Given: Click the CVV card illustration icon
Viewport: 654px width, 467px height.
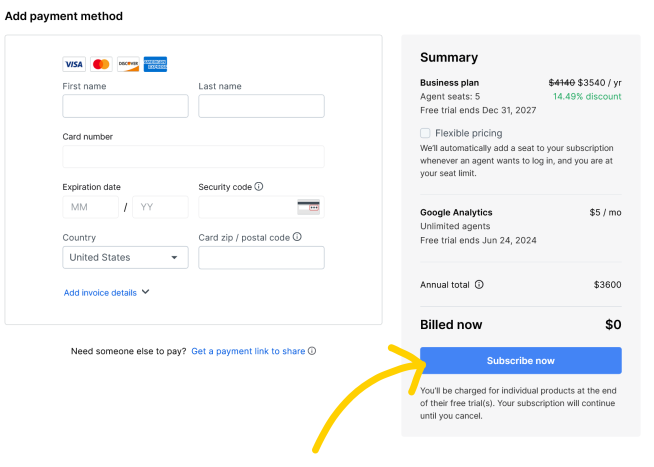Looking at the screenshot, I should [309, 207].
